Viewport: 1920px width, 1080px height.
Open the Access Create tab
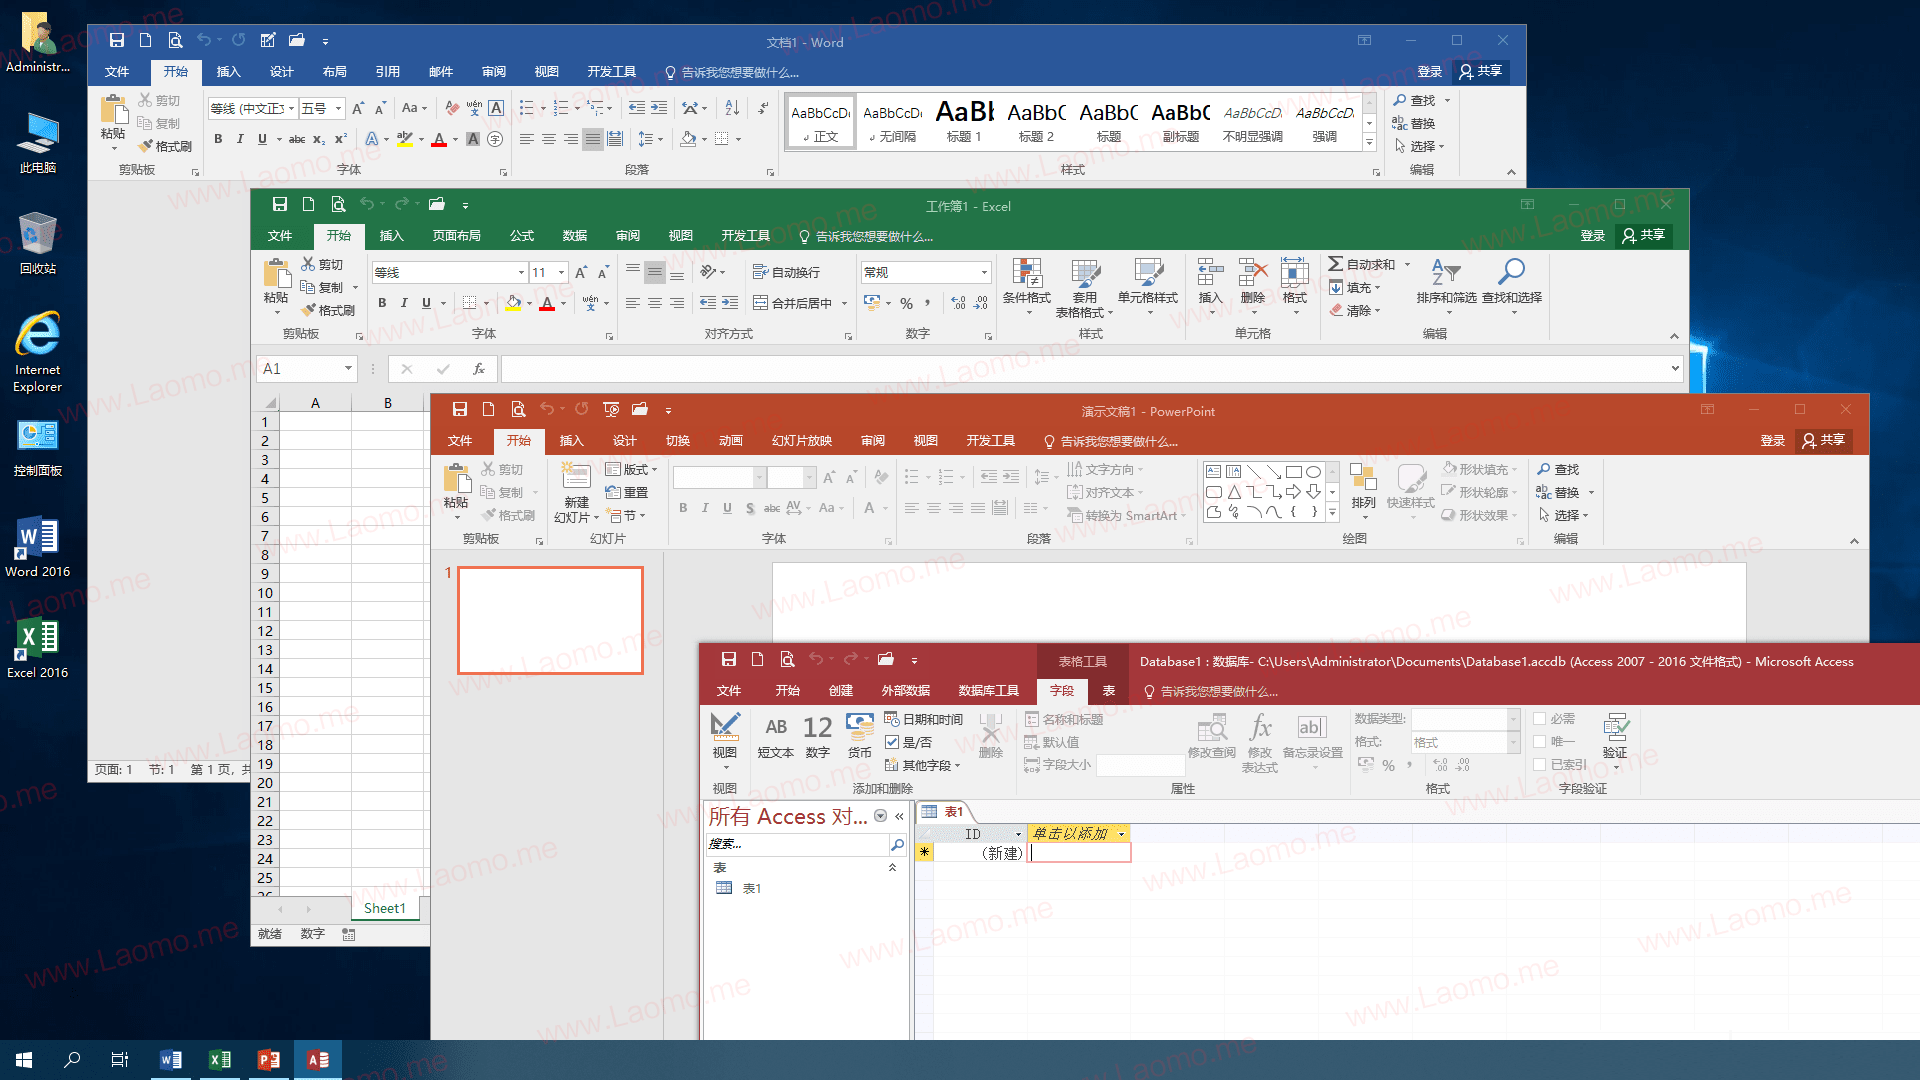(841, 691)
